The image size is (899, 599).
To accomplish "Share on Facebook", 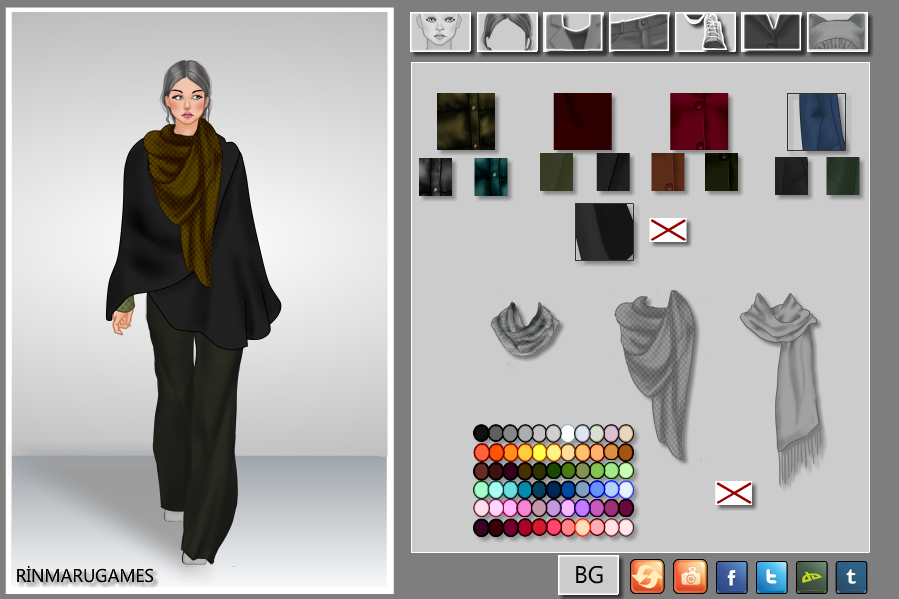I will click(x=732, y=577).
